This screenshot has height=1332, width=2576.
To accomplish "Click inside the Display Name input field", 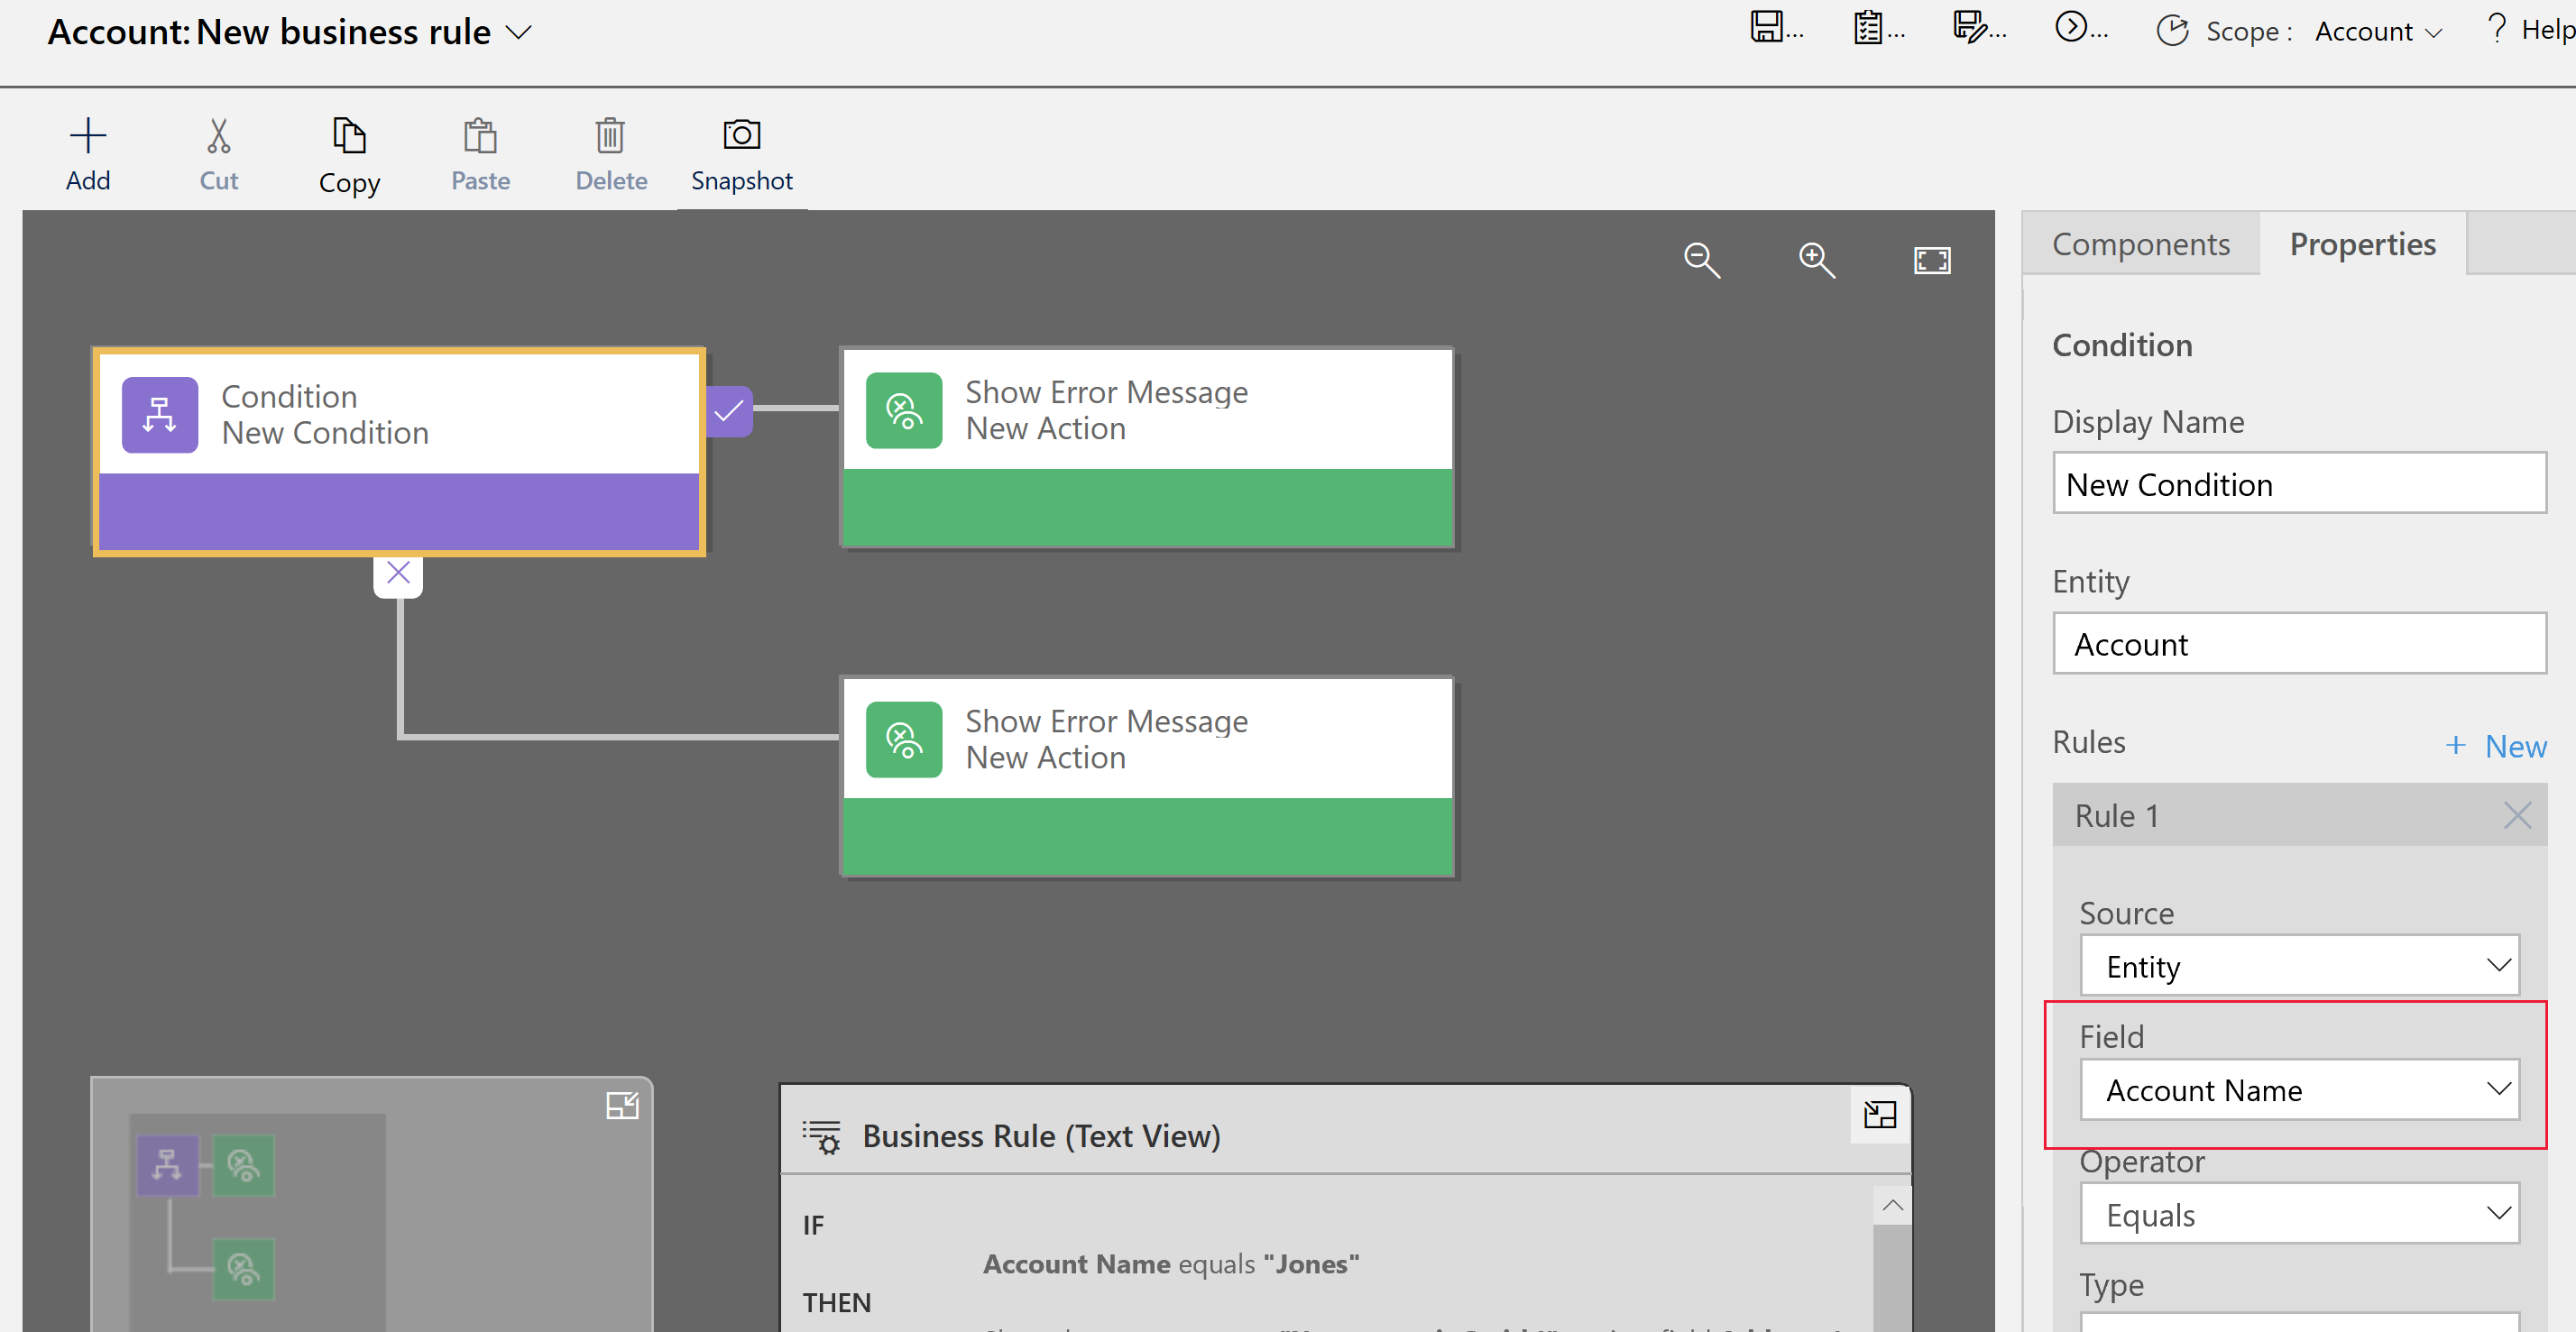I will click(x=2297, y=482).
